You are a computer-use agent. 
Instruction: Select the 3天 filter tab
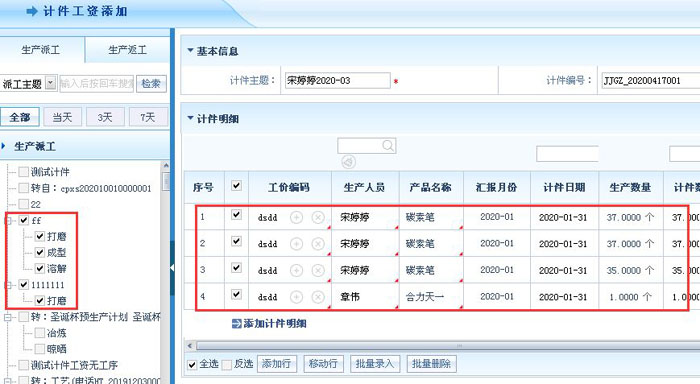(105, 117)
